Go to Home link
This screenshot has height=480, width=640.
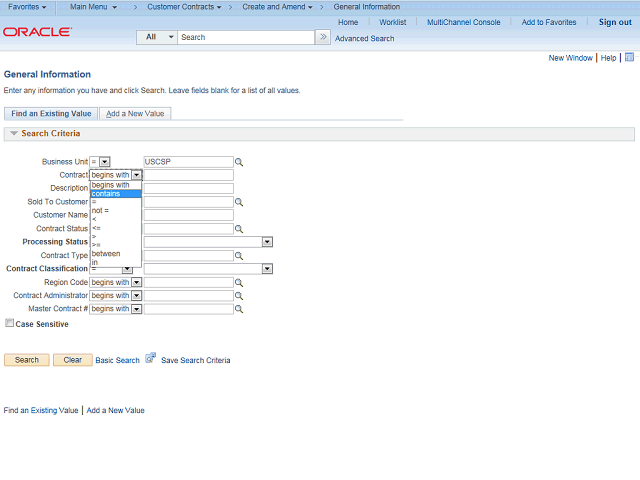(348, 22)
